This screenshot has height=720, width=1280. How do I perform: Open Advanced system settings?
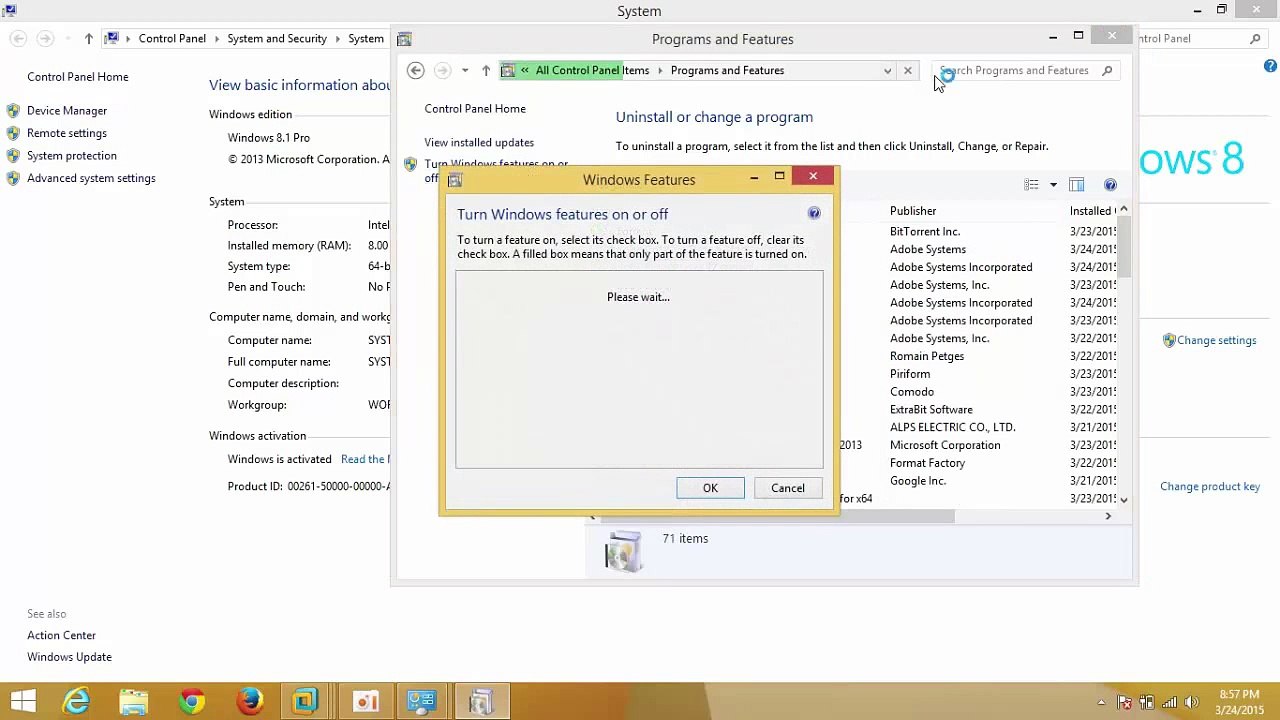click(91, 178)
